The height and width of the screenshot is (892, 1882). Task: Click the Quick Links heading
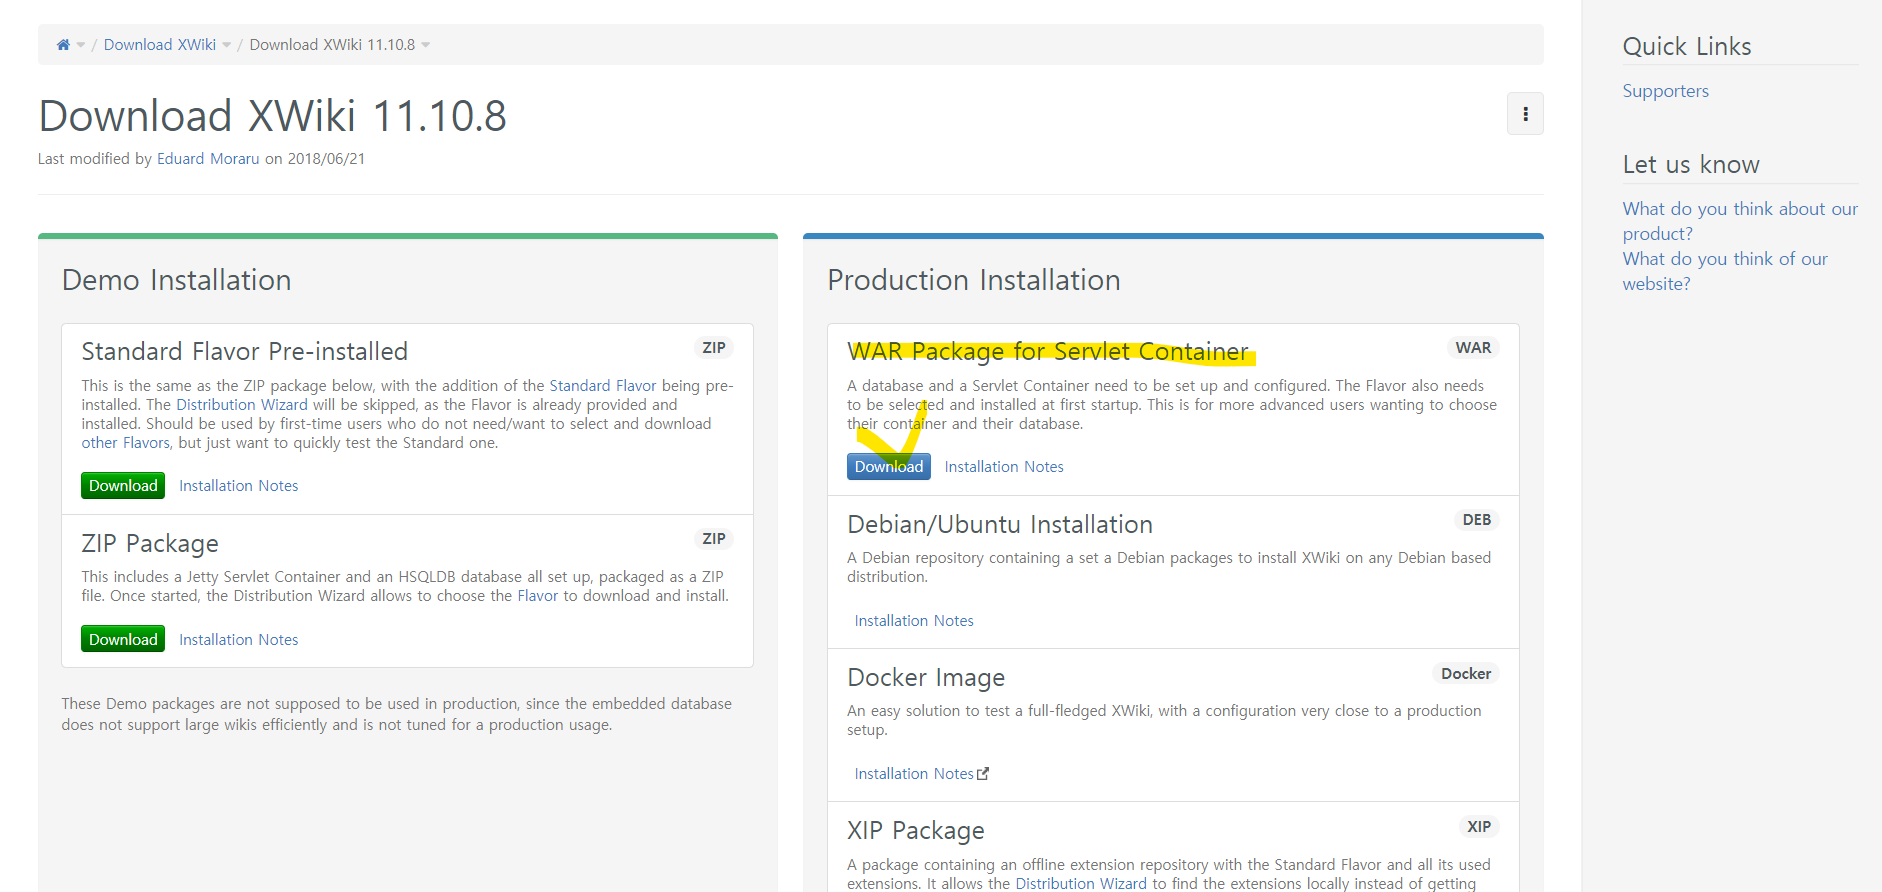pyautogui.click(x=1687, y=47)
